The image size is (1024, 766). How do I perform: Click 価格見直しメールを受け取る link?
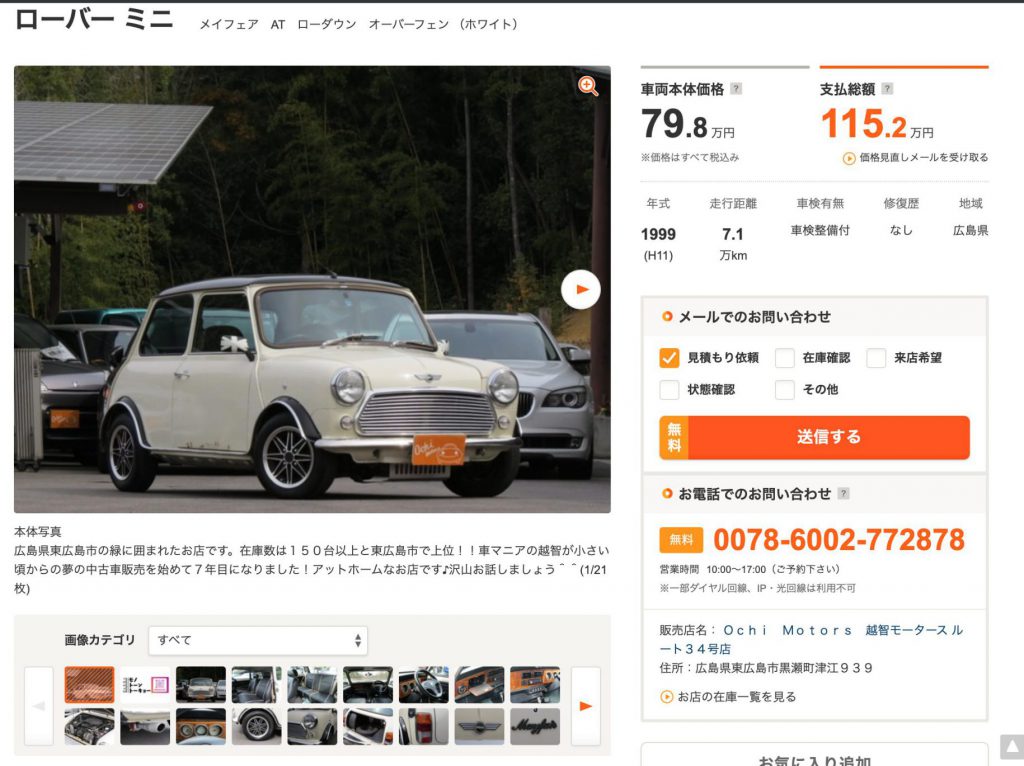pos(916,157)
